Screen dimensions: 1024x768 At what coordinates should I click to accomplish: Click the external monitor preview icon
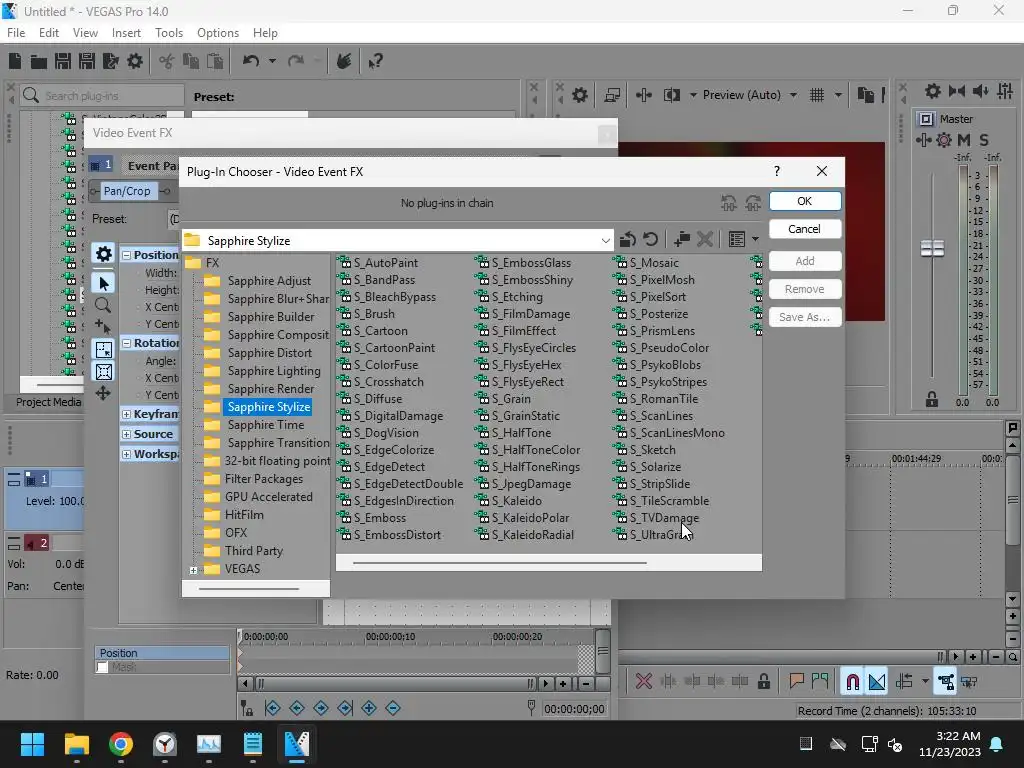coord(612,95)
